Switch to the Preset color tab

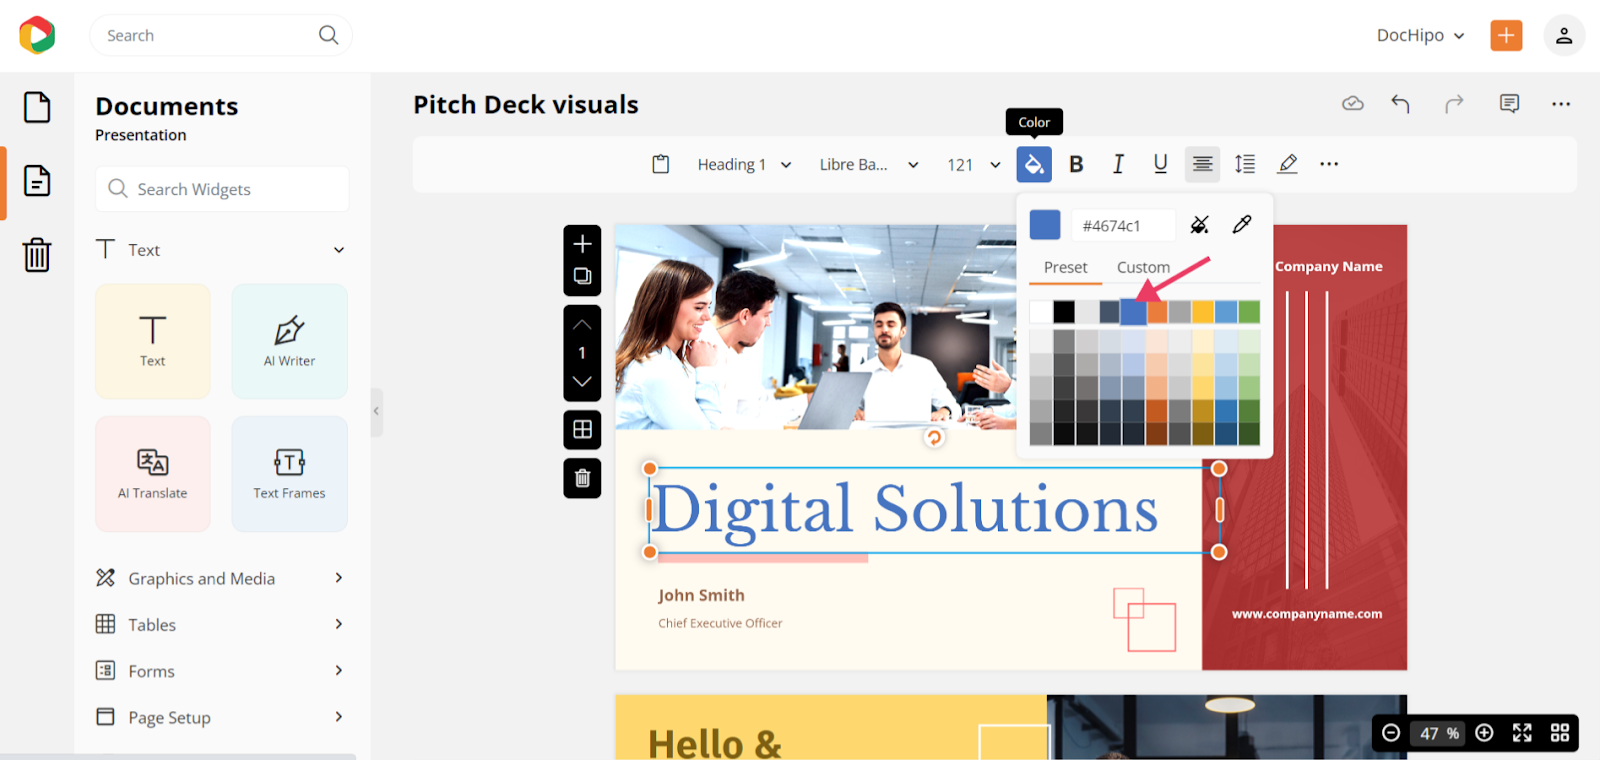1065,267
